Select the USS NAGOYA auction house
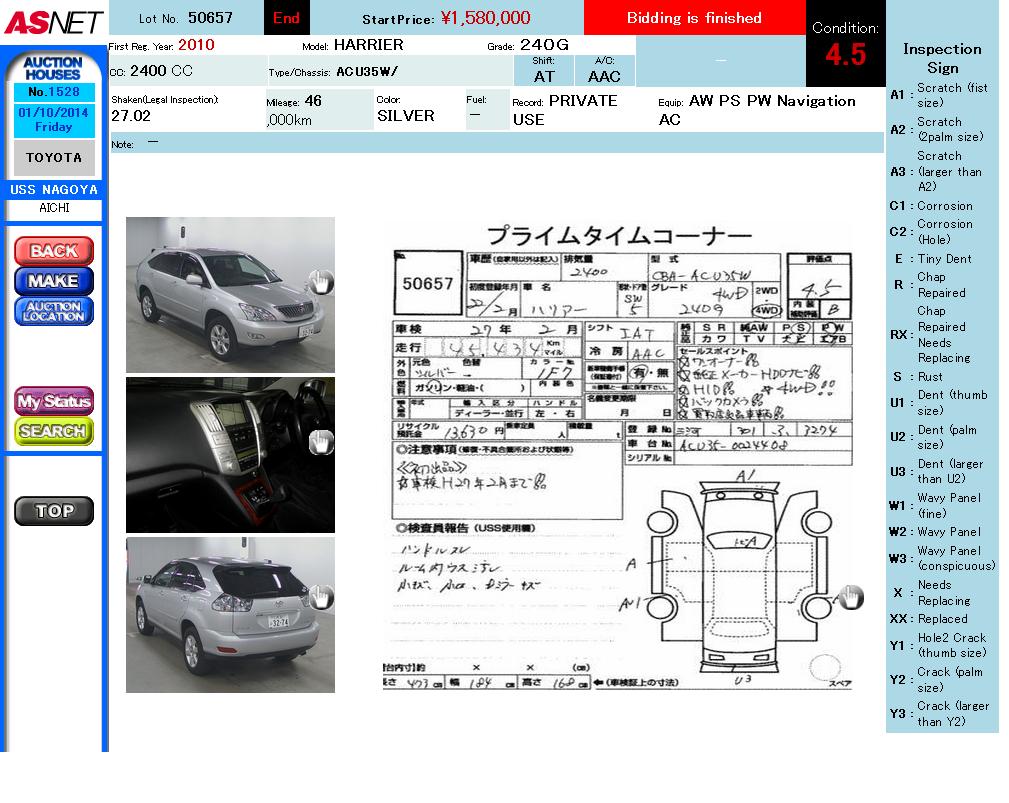The height and width of the screenshot is (803, 1009). click(54, 190)
